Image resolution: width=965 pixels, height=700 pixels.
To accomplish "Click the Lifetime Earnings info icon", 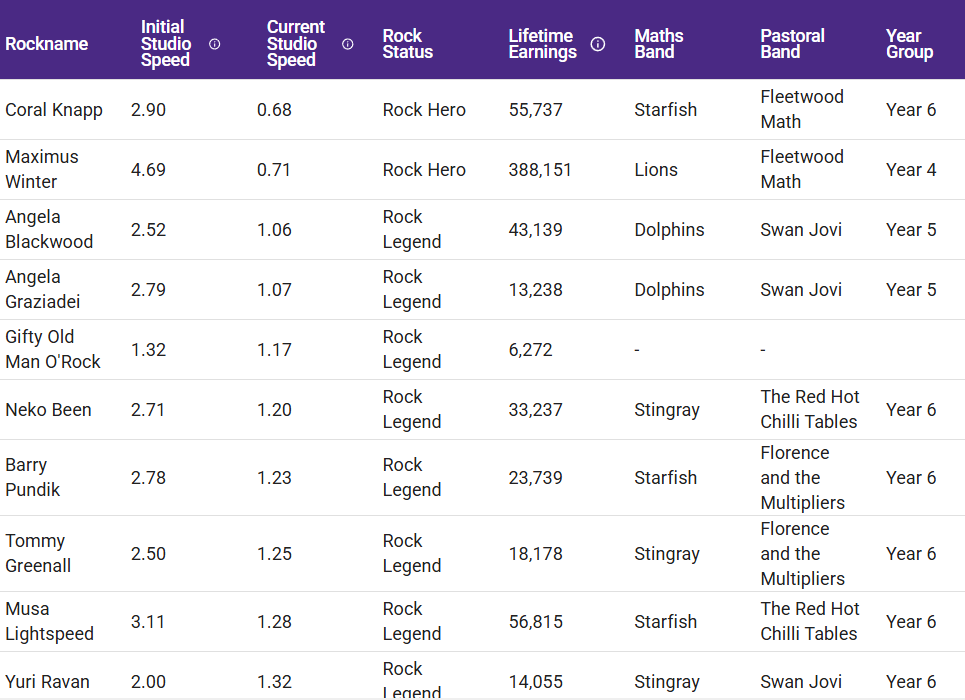I will click(598, 44).
